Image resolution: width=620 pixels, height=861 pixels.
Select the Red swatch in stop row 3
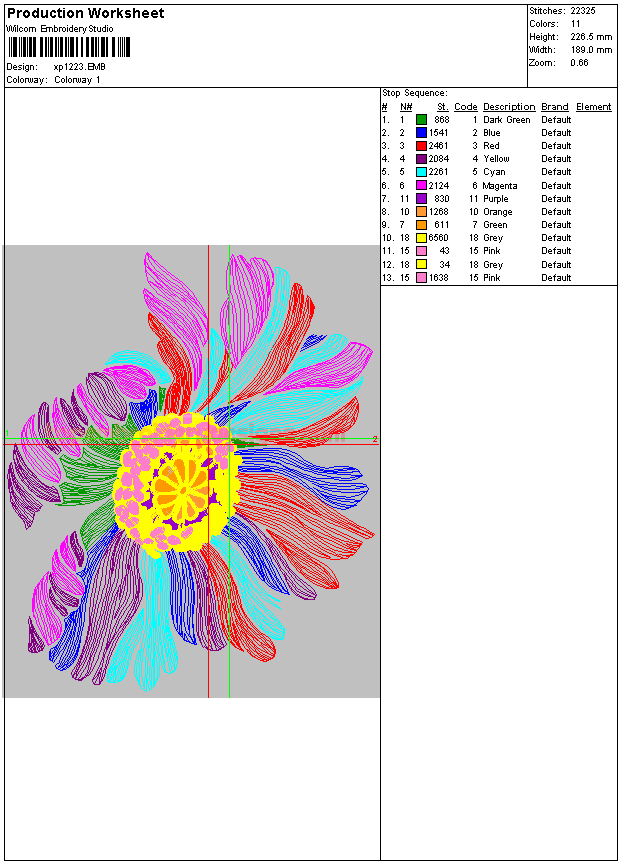coord(421,146)
